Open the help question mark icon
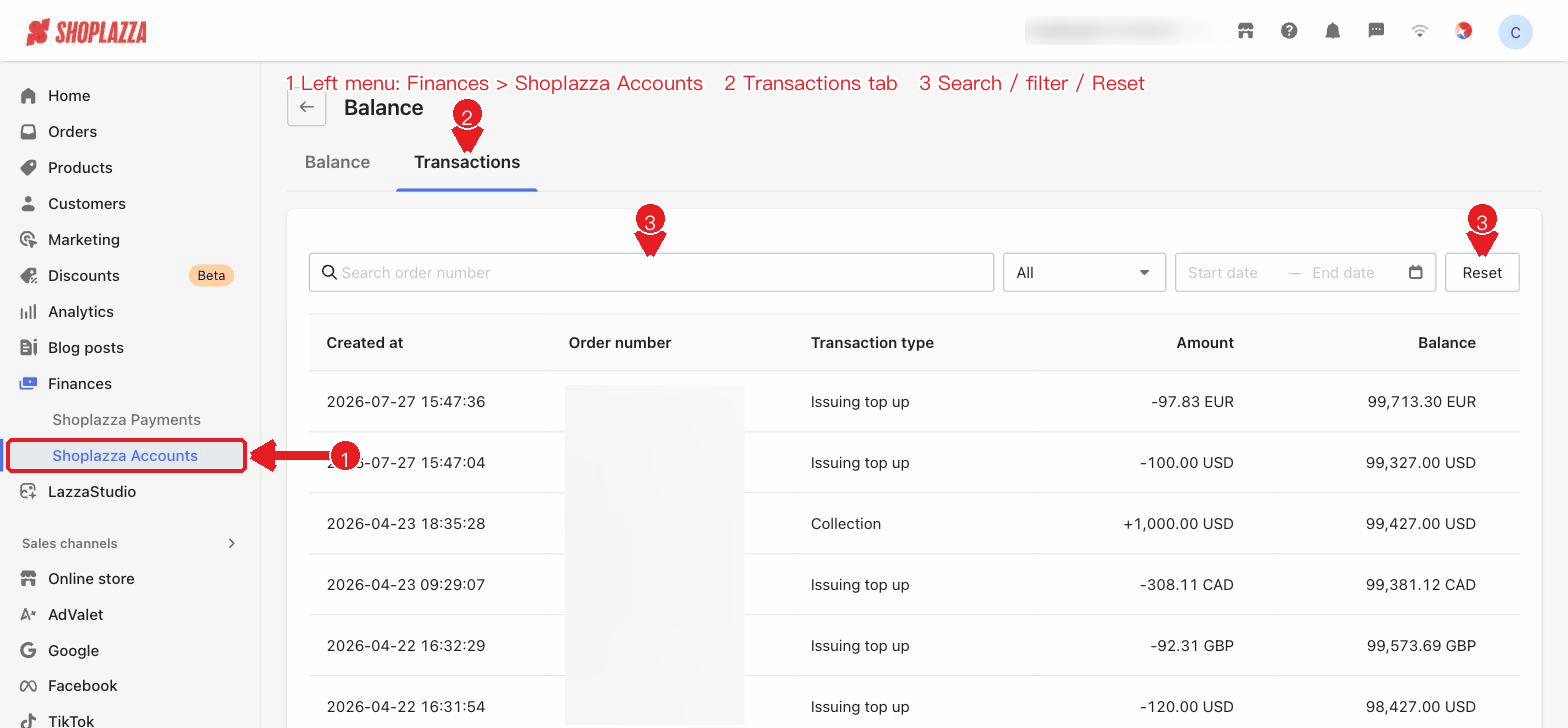Viewport: 1568px width, 728px height. (1289, 31)
